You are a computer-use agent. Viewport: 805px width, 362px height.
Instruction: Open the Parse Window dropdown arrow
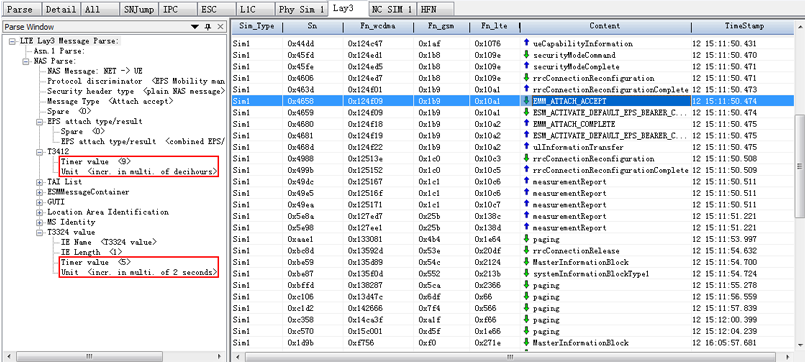195,27
